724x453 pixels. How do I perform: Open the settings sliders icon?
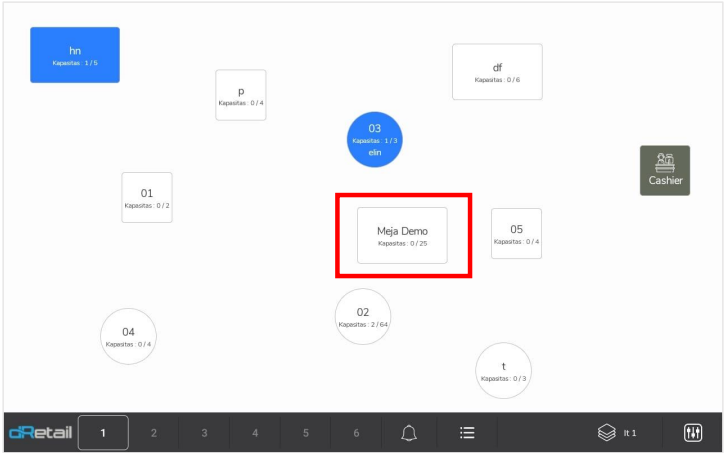693,433
